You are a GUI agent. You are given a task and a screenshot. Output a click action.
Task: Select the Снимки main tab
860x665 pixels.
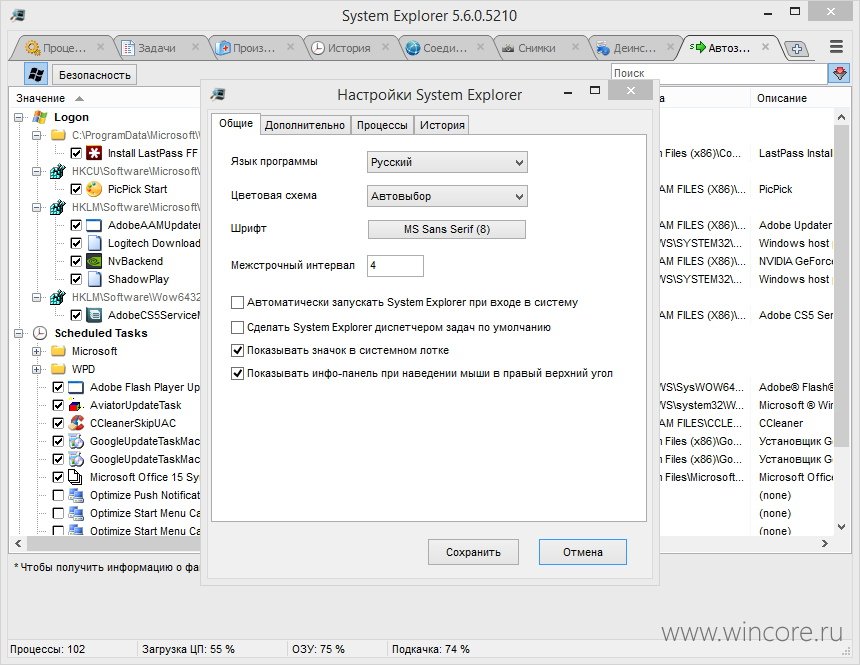click(x=537, y=48)
